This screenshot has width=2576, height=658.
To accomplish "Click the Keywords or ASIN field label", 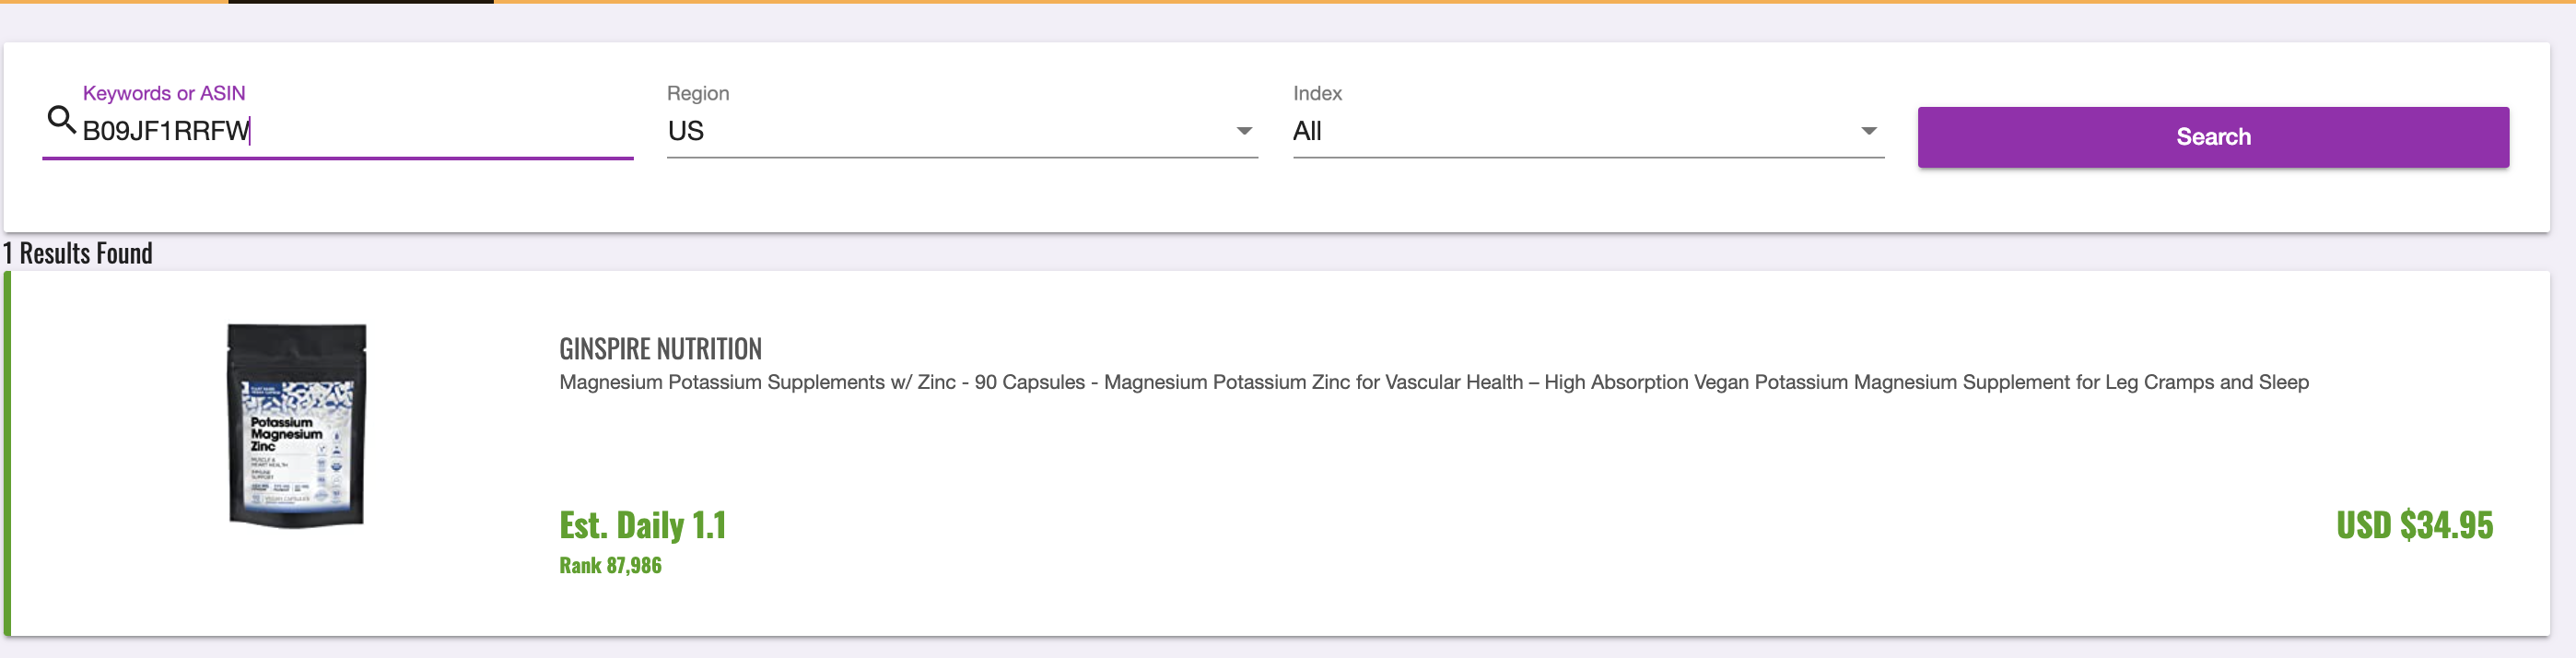I will [x=164, y=93].
